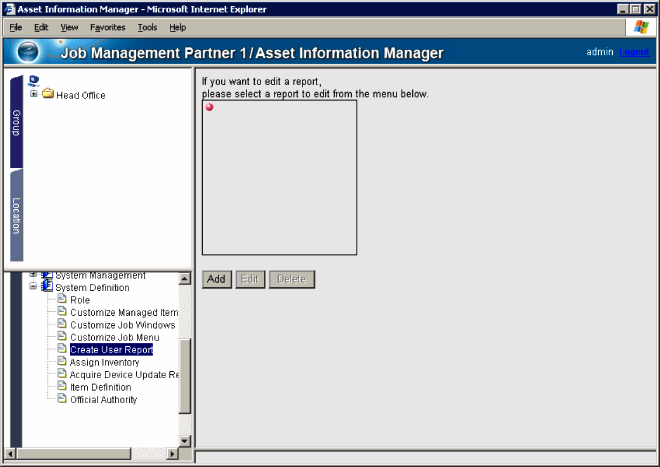The image size is (660, 467).
Task: Select the Role tree item
Action: (x=80, y=300)
